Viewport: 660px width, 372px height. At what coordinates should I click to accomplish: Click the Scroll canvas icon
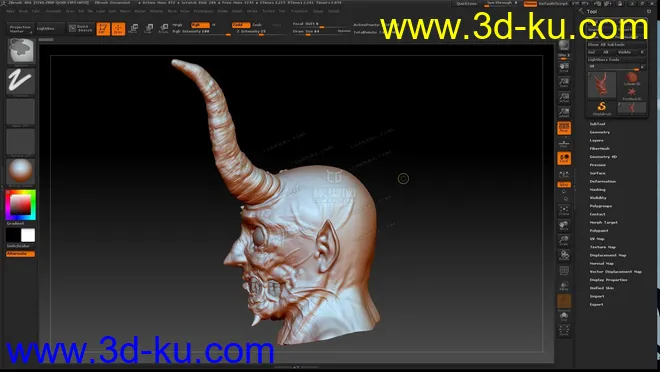click(564, 67)
